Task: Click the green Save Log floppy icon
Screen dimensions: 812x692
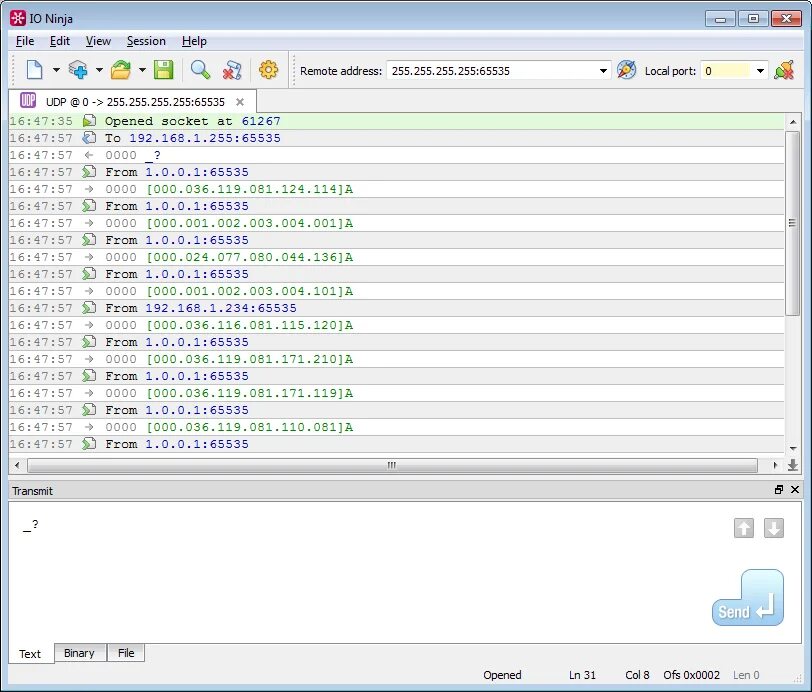Action: tap(164, 70)
